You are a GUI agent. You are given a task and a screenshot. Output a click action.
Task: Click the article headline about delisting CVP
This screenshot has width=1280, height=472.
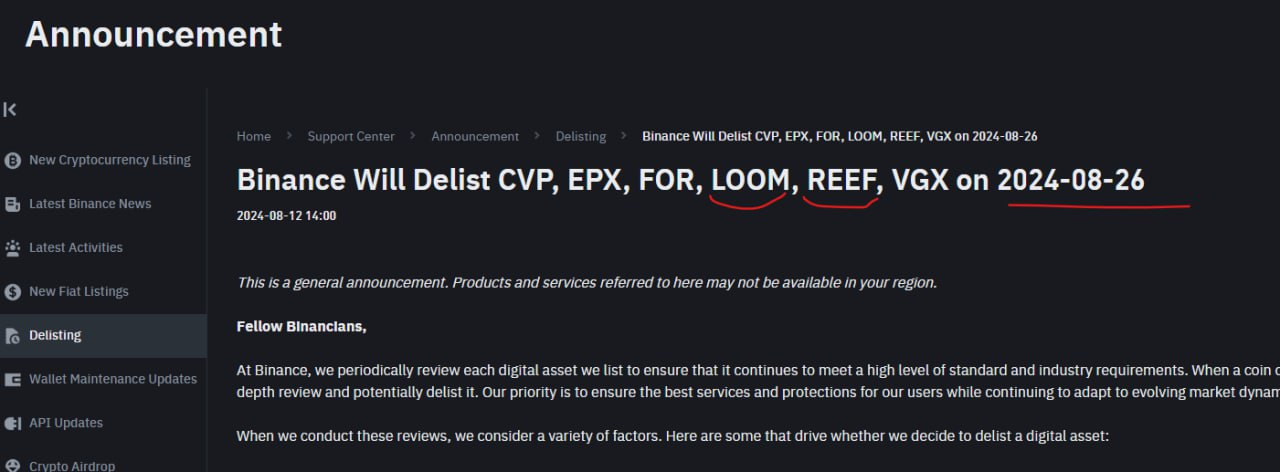[690, 180]
